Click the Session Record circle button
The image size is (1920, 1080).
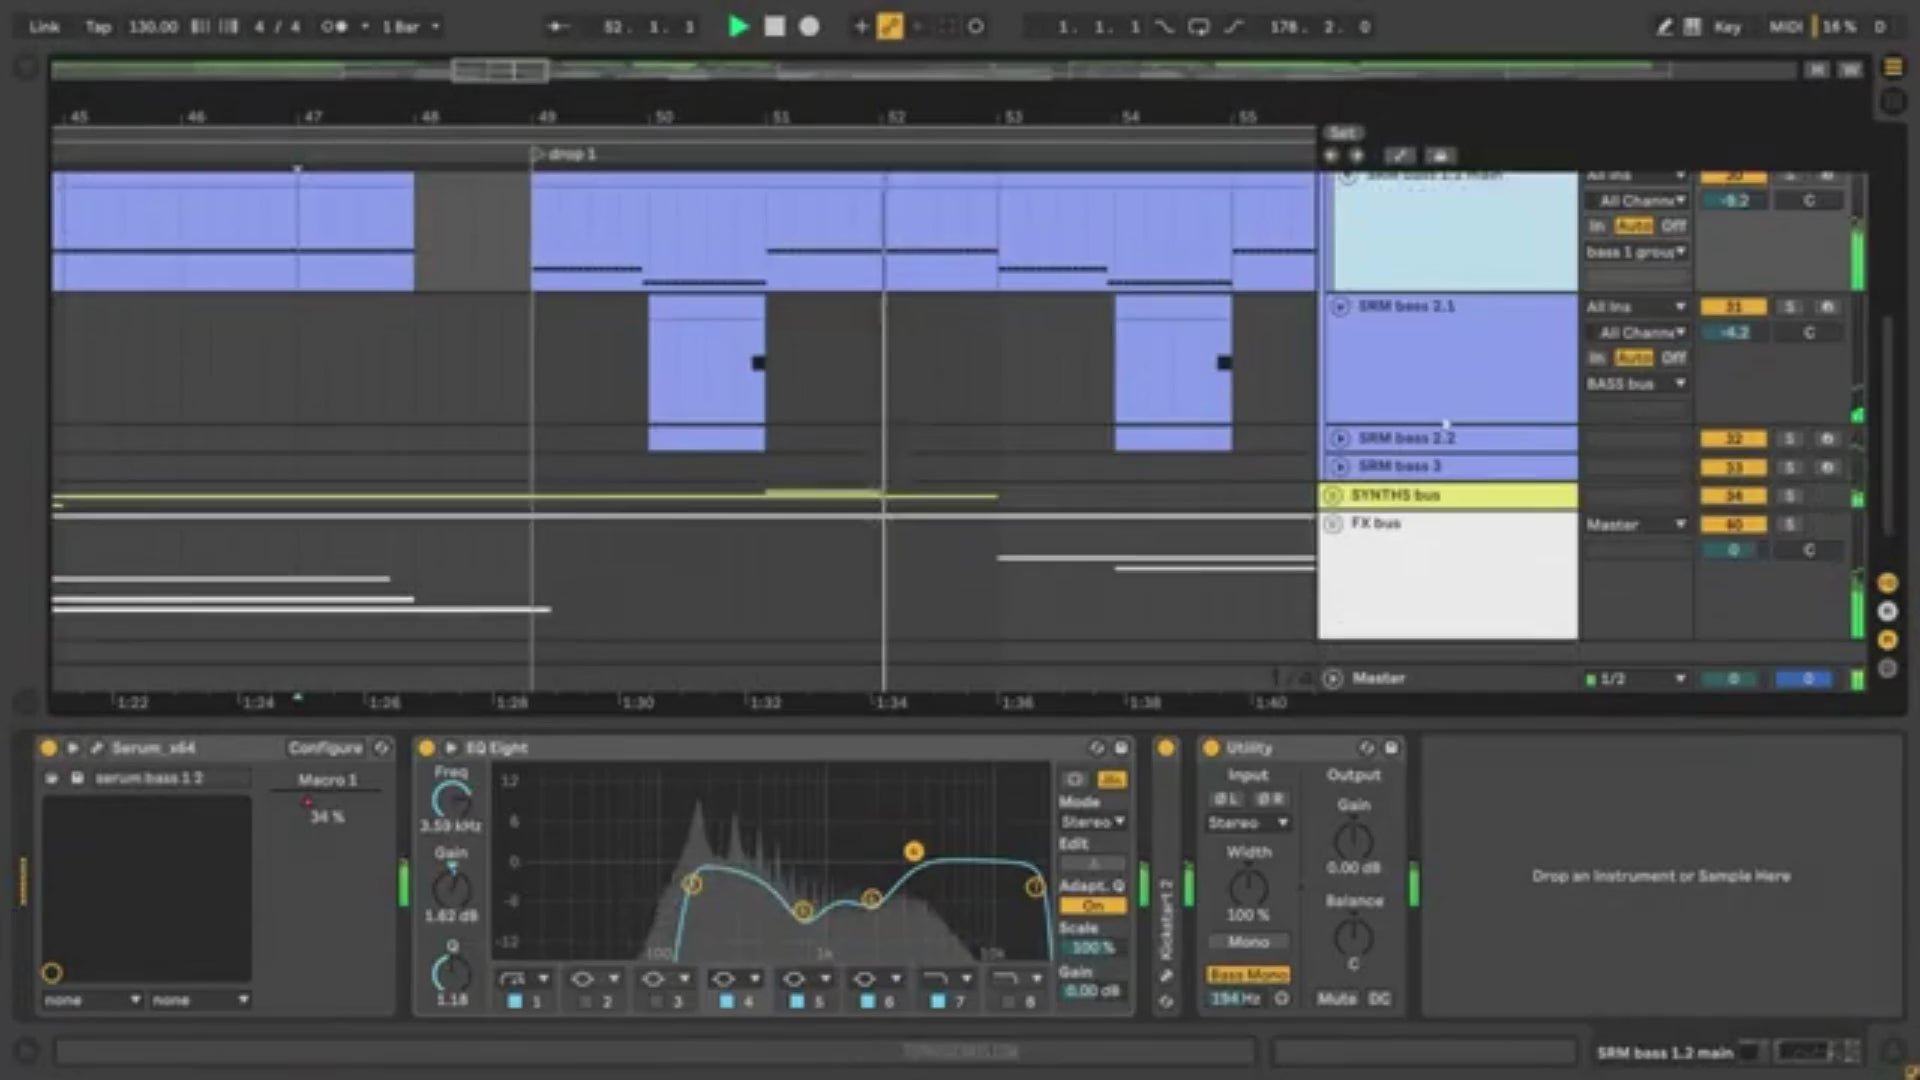tap(975, 27)
